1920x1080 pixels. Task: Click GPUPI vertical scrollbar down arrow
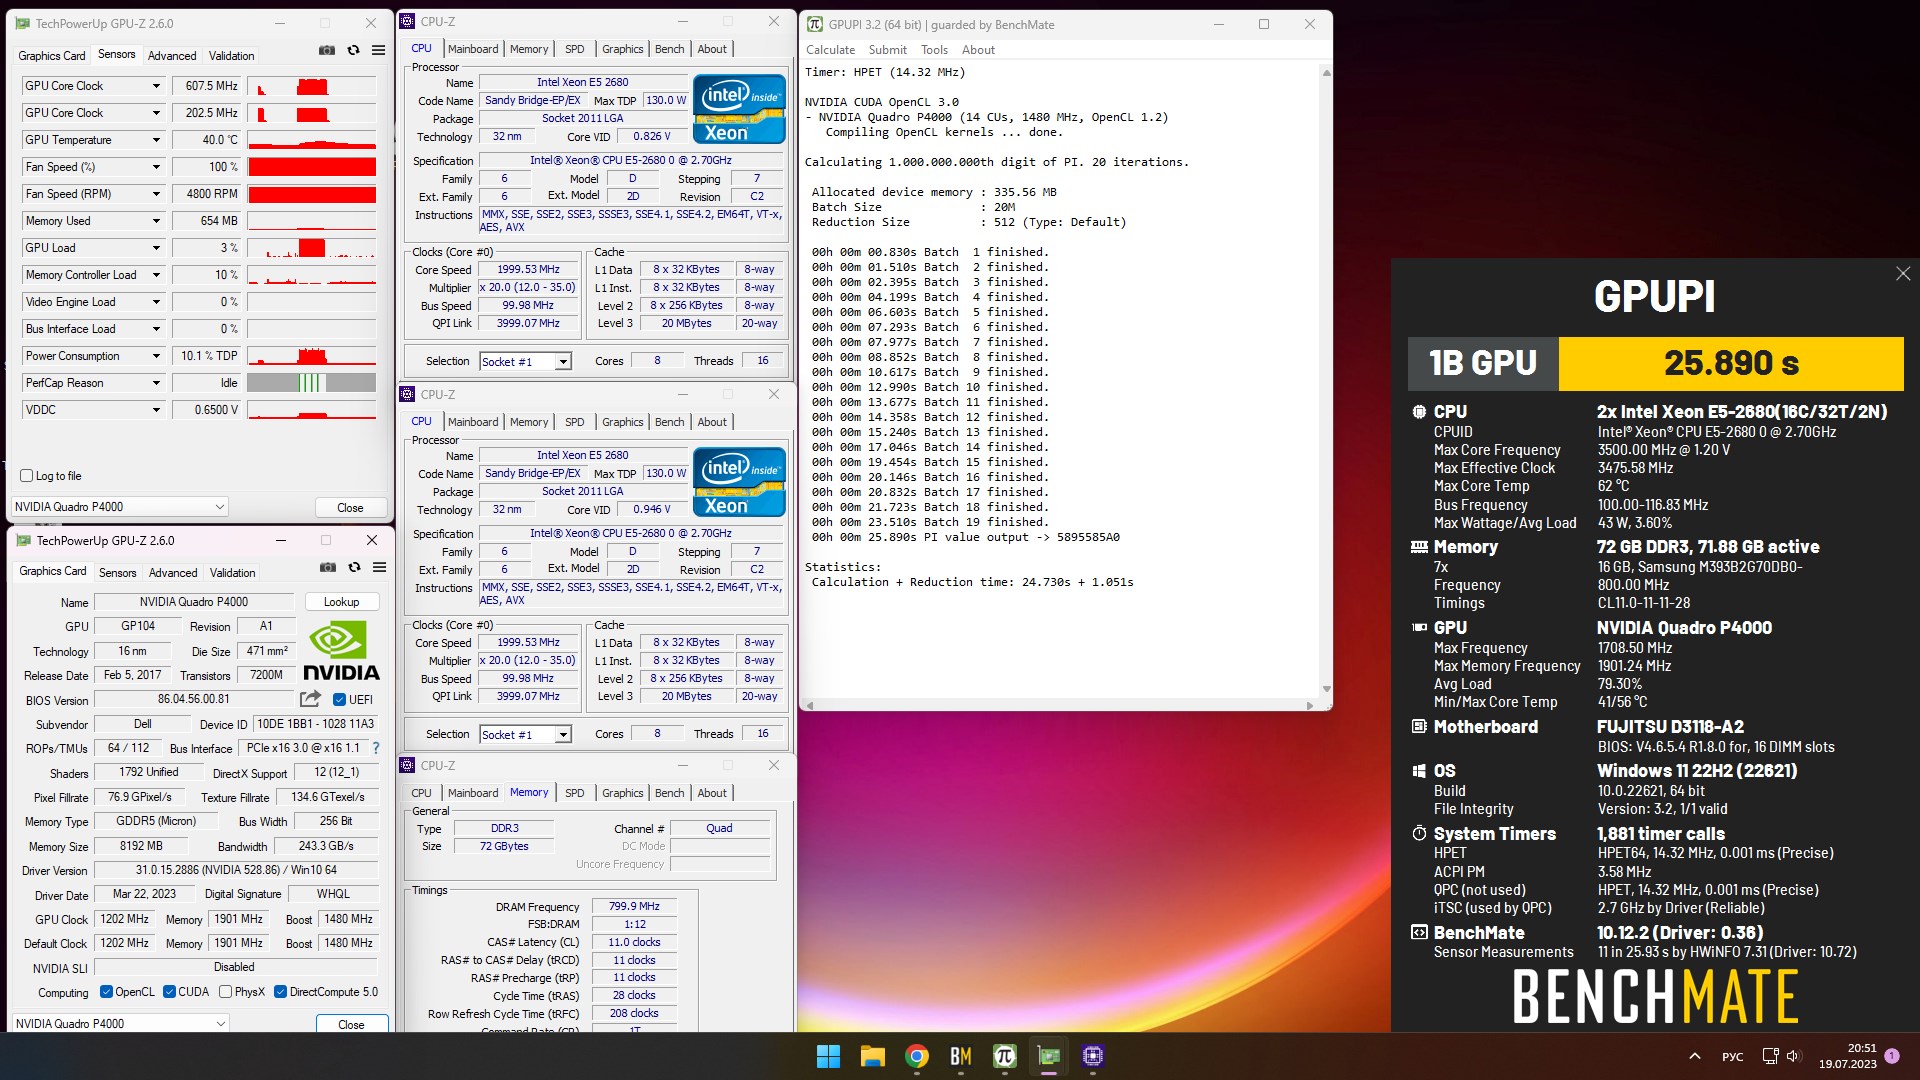pyautogui.click(x=1326, y=689)
